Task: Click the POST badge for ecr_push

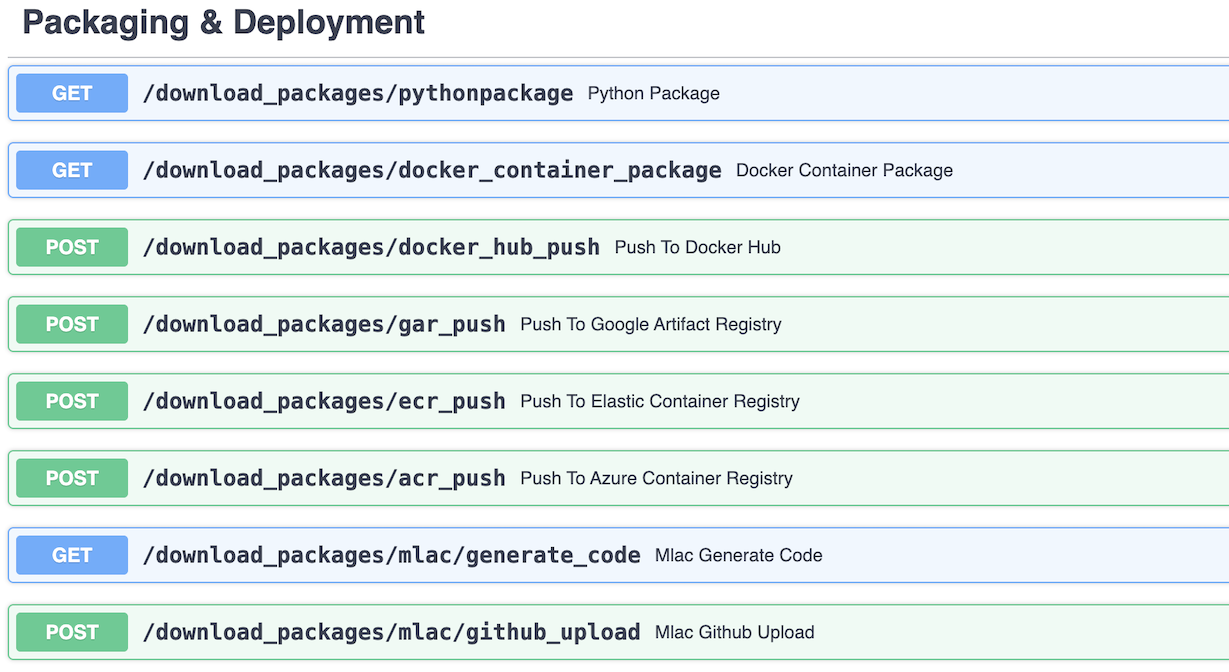Action: coord(72,401)
